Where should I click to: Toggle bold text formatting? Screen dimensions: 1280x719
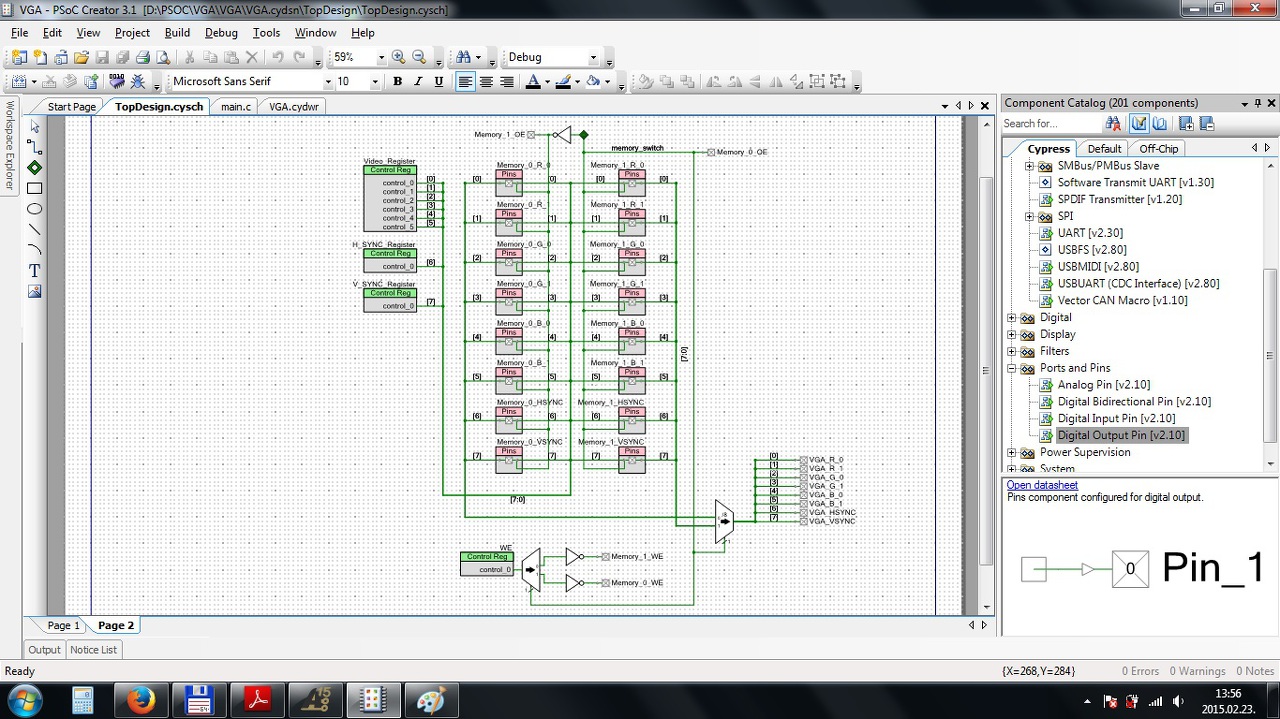pyautogui.click(x=397, y=82)
